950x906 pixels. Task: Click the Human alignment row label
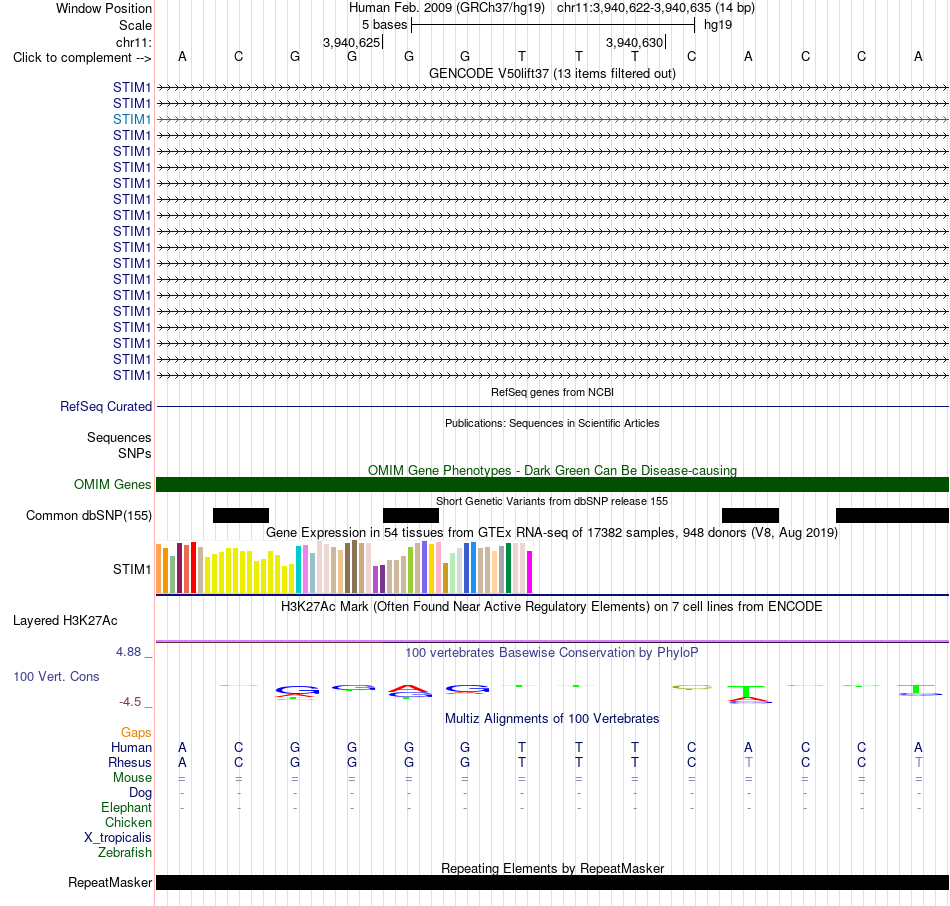click(131, 748)
